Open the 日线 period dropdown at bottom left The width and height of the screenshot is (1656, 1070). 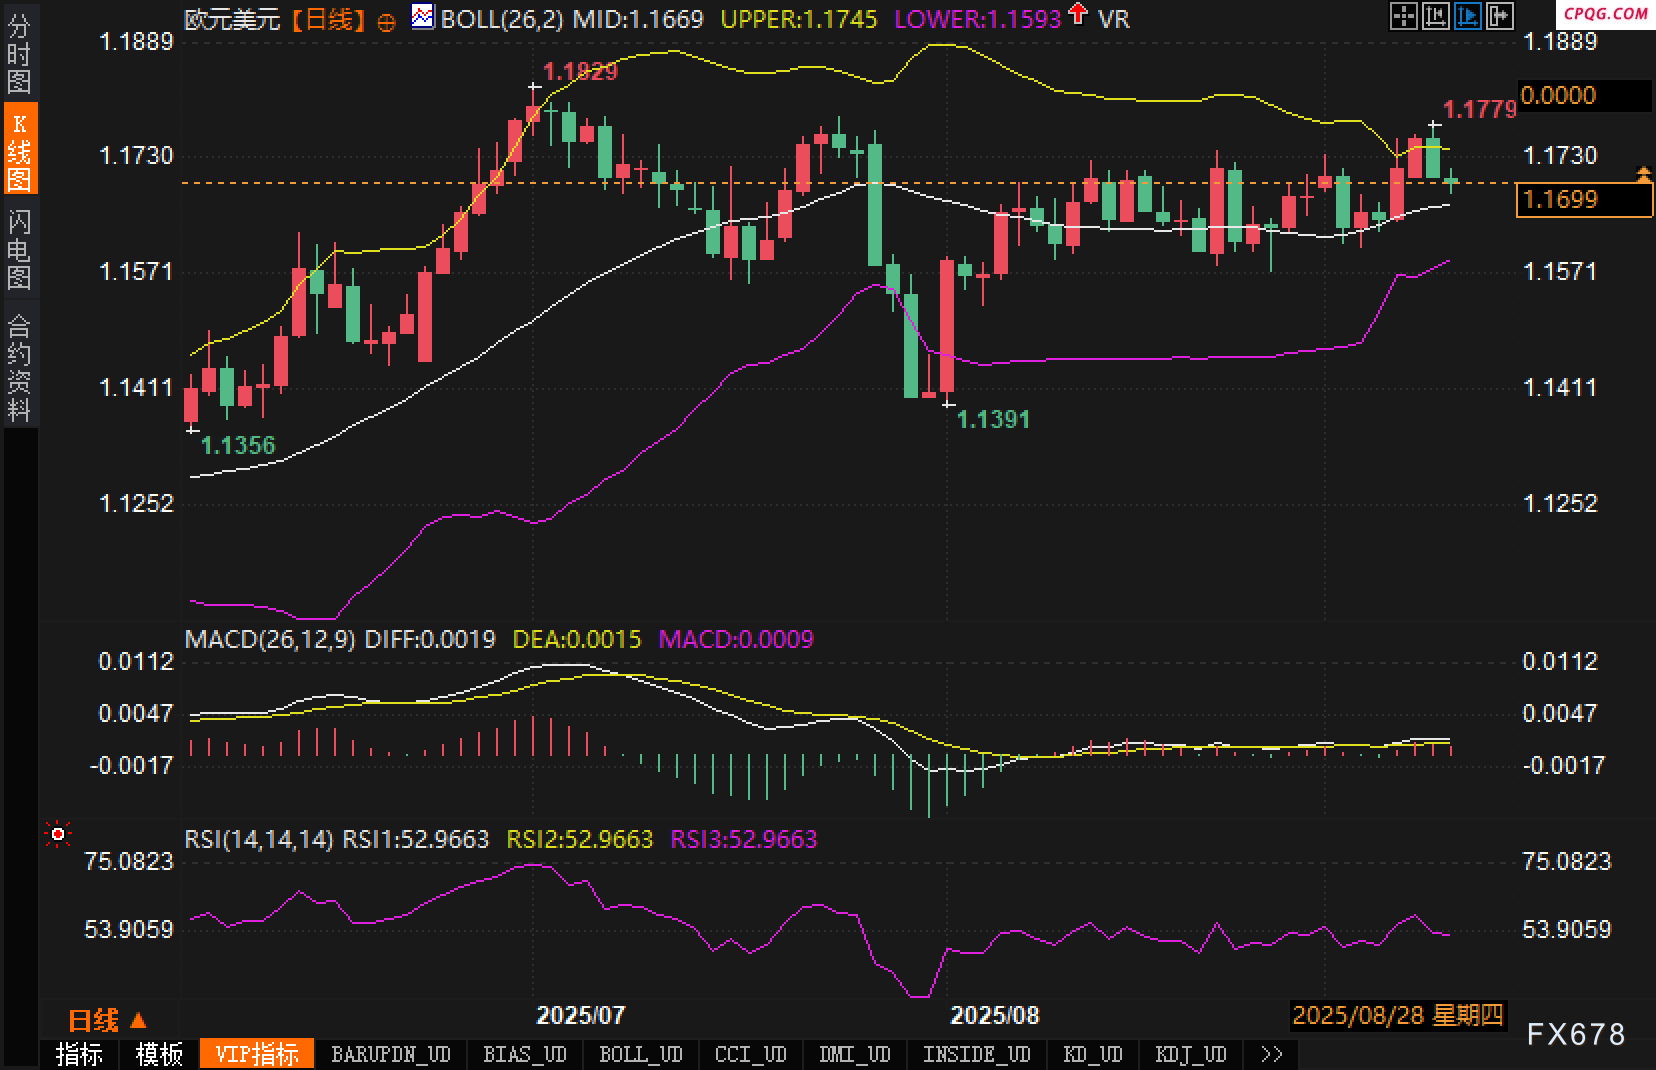click(x=106, y=1020)
